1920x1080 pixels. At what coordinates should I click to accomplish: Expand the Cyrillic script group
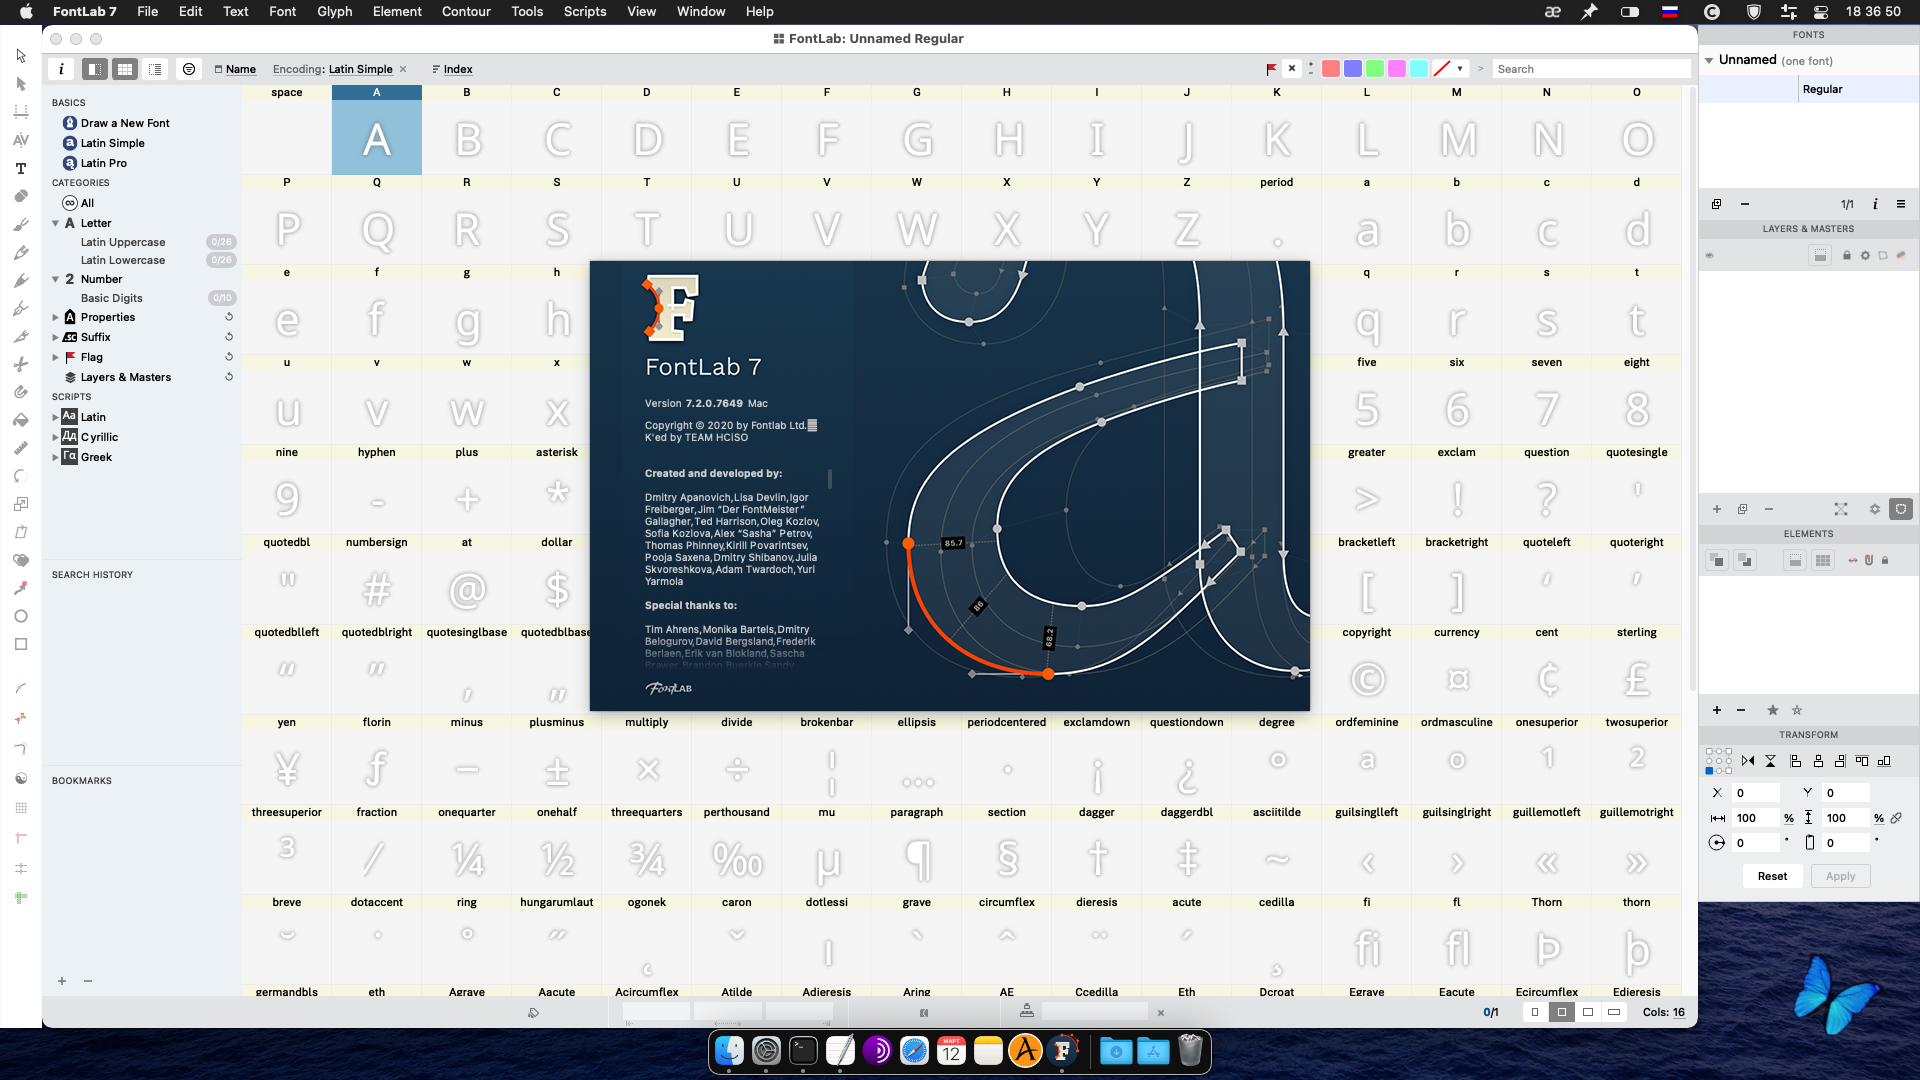tap(56, 437)
